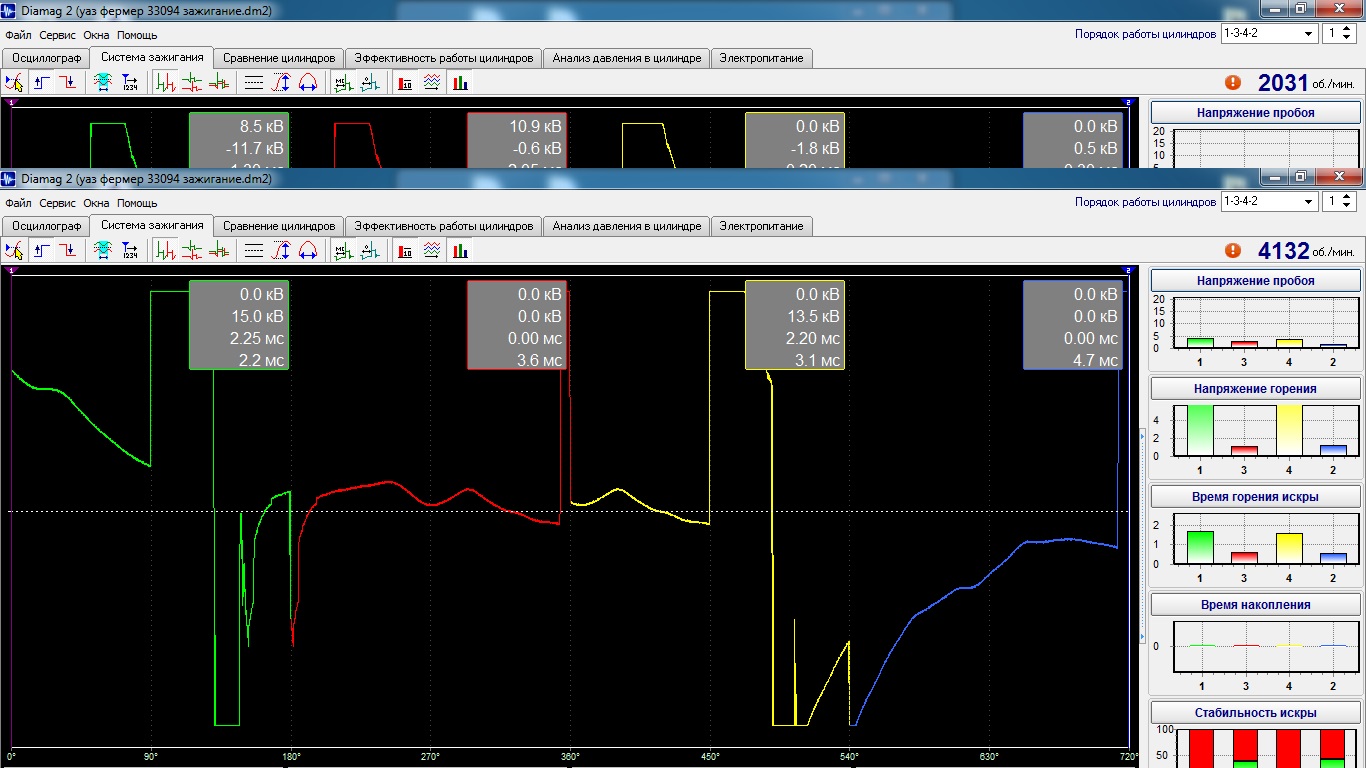The height and width of the screenshot is (768, 1366).
Task: Open the Файл menu in the 4132 rpm window
Action: (x=18, y=203)
